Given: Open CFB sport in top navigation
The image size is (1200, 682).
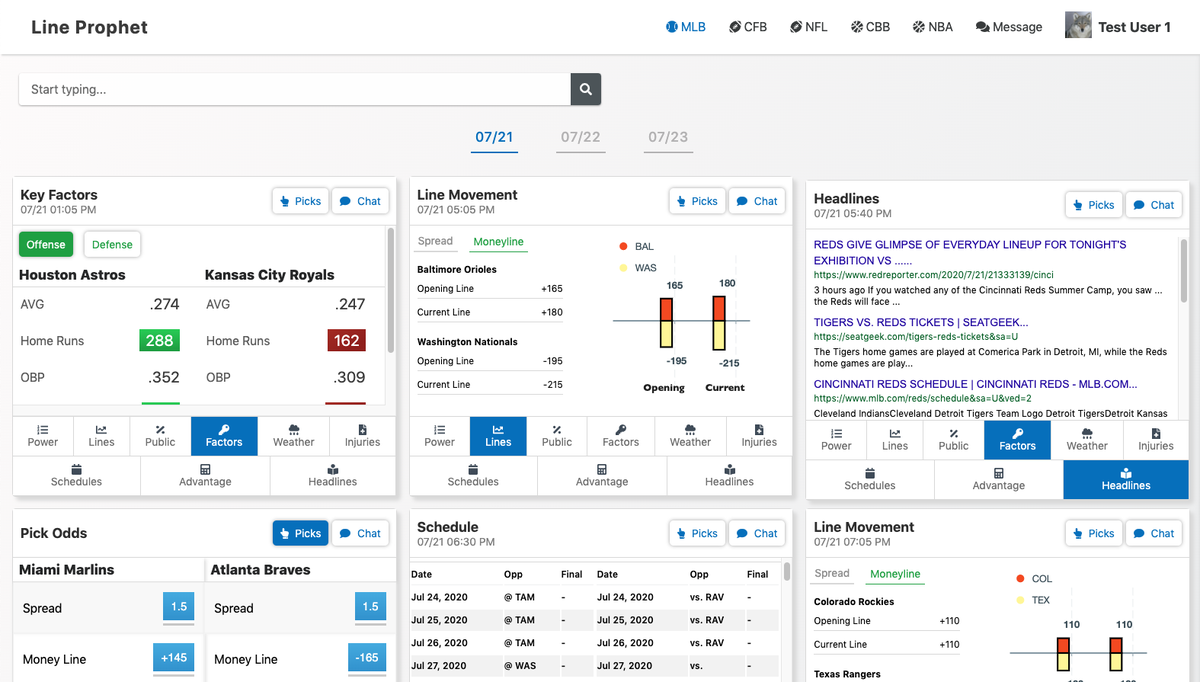Looking at the screenshot, I should coord(748,27).
